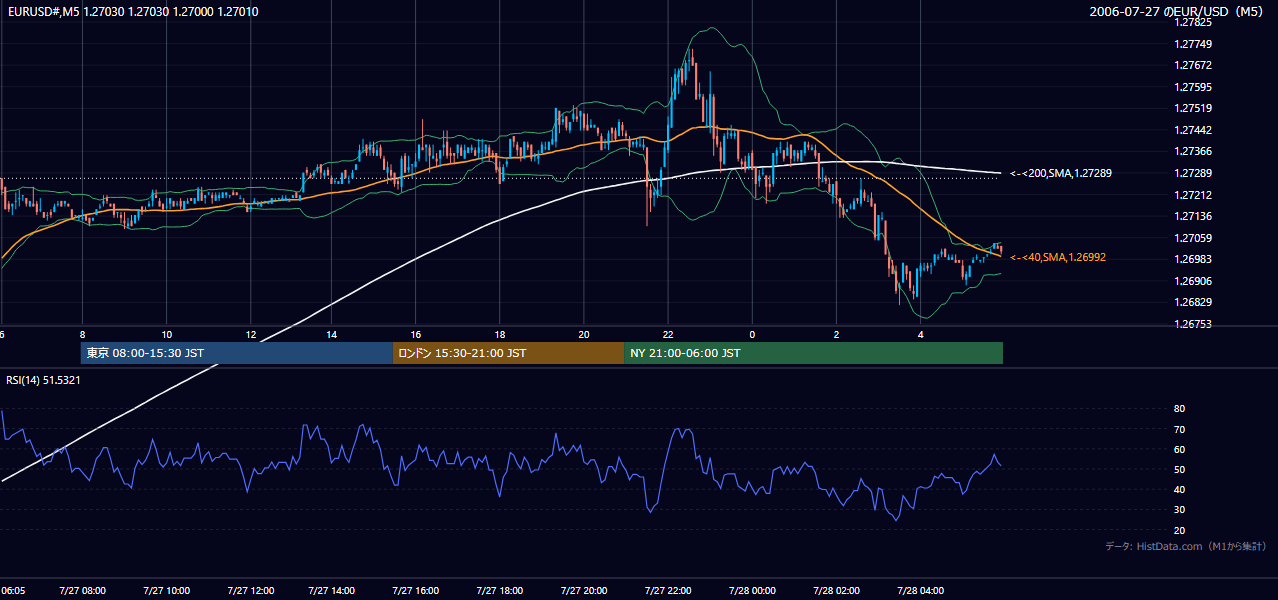The height and width of the screenshot is (600, 1278).
Task: Click the 7/27 16:00 date axis label
Action: [416, 591]
